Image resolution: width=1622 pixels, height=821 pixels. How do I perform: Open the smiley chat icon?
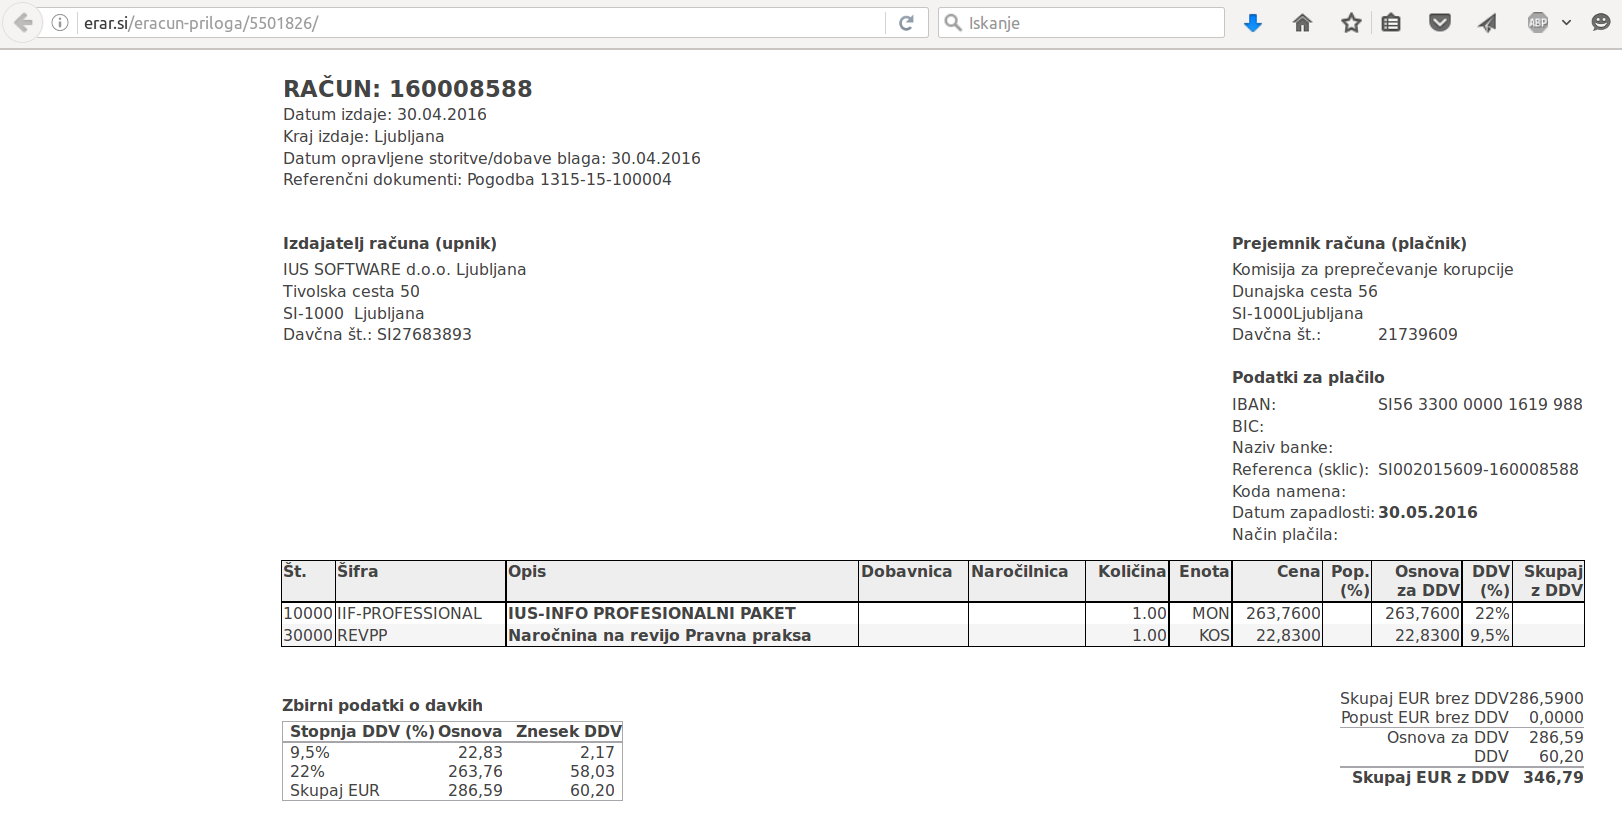[1600, 23]
